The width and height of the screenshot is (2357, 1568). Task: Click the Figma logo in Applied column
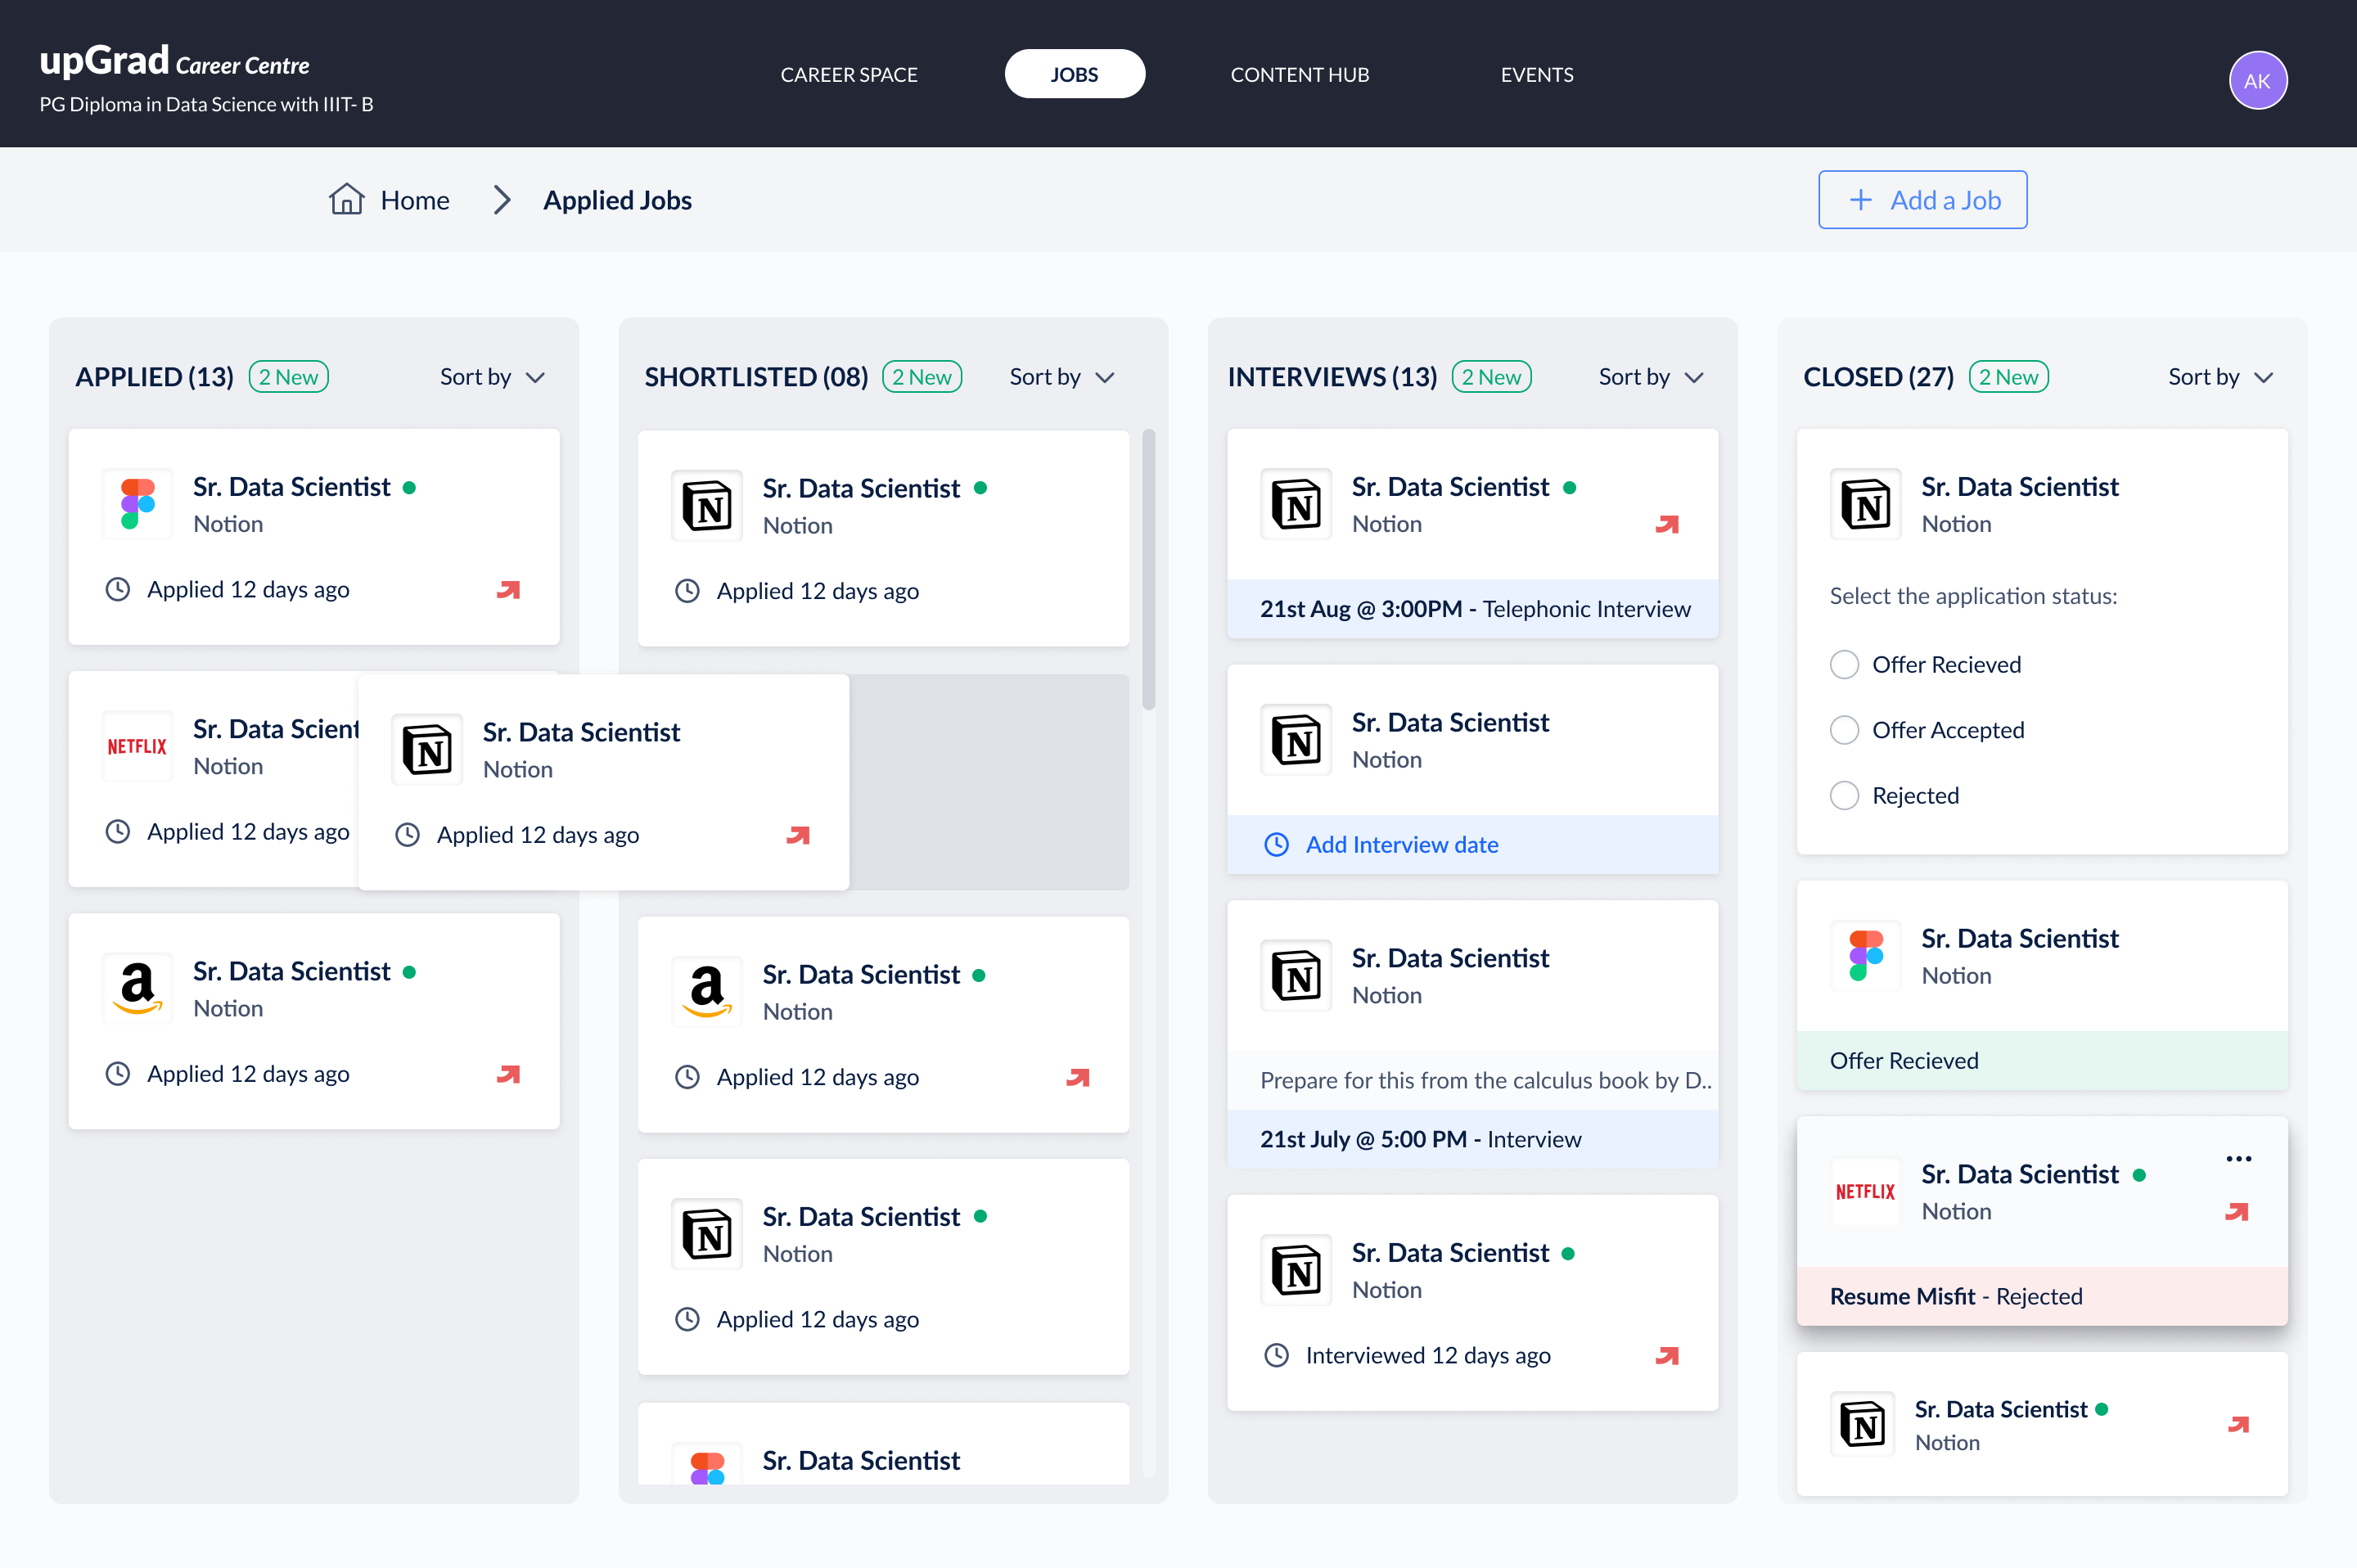[x=138, y=504]
